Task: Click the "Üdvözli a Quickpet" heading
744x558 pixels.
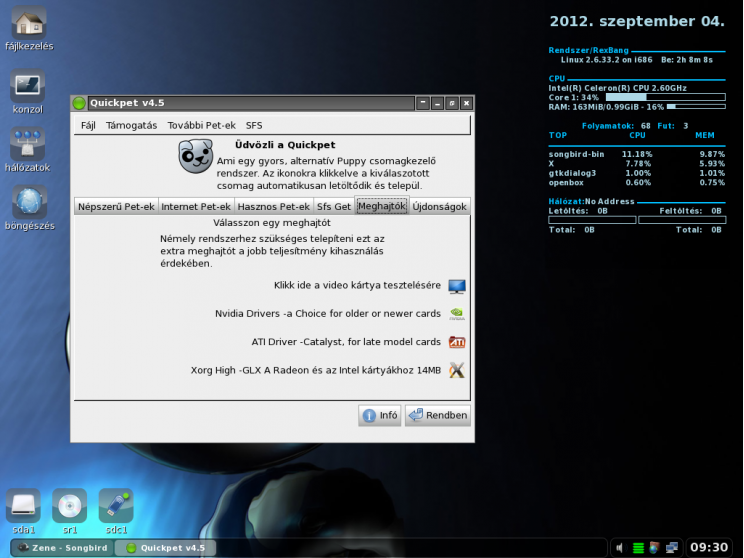Action: 285,145
